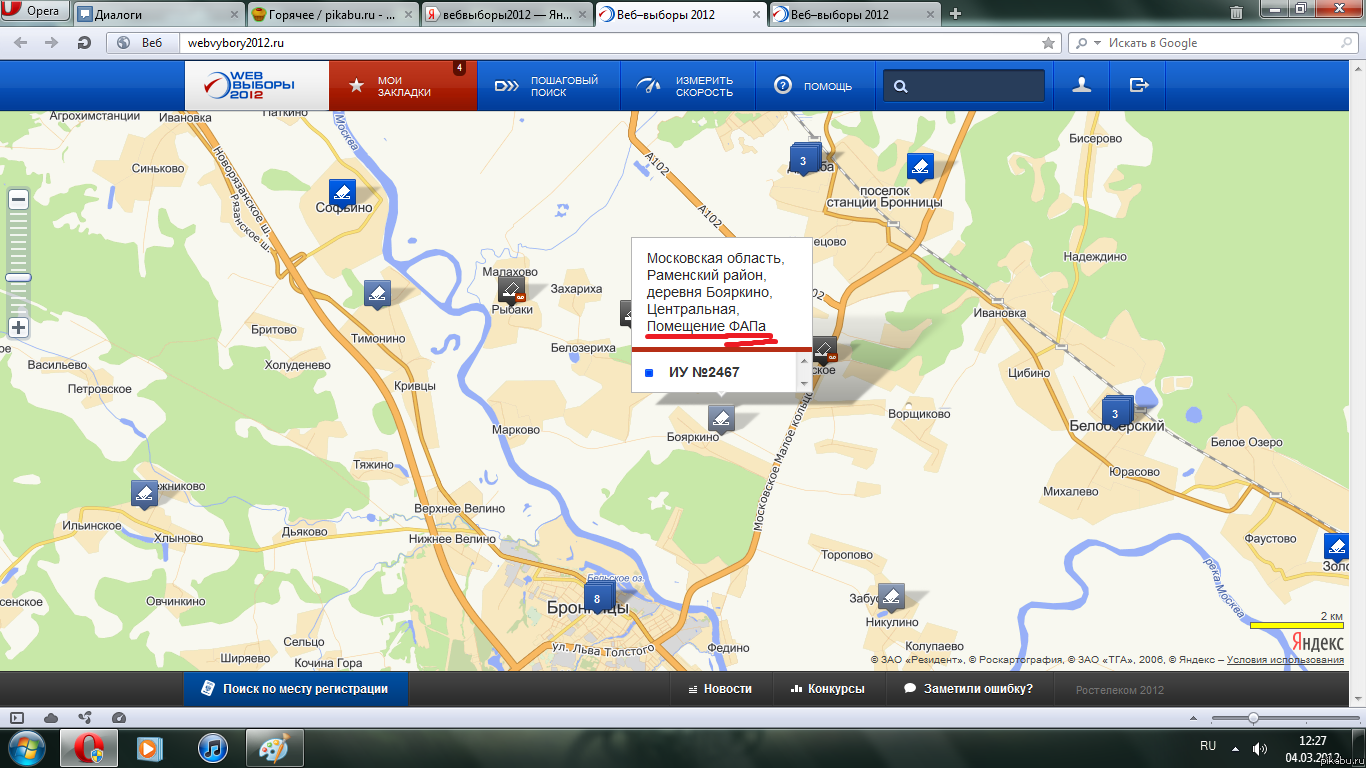The image size is (1366, 768).
Task: Open the search engine dropdown beside Искать в Google
Action: 1085,43
